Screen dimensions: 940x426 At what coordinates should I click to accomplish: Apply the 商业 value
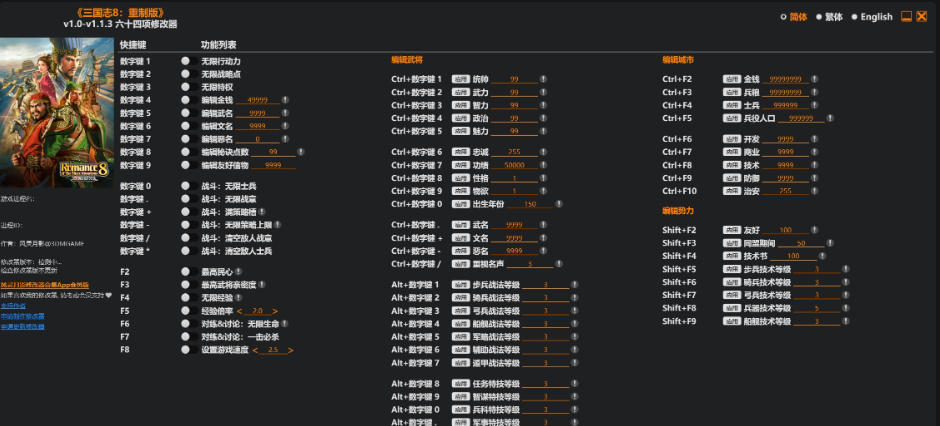(x=731, y=152)
